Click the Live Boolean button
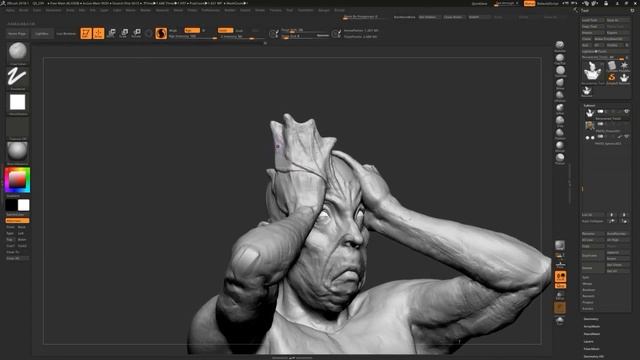The height and width of the screenshot is (360, 640). [x=66, y=33]
